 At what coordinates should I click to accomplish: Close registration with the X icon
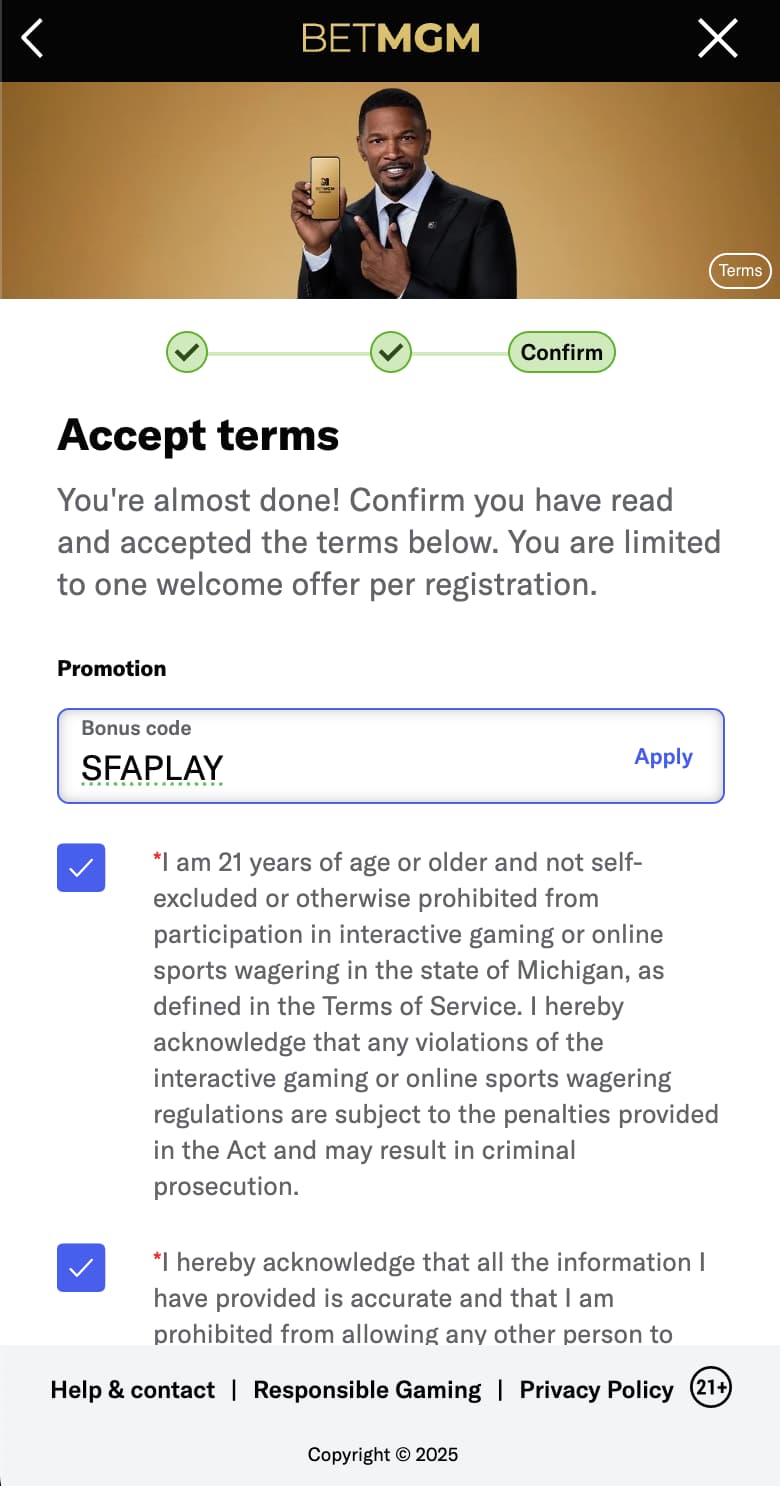pyautogui.click(x=717, y=39)
